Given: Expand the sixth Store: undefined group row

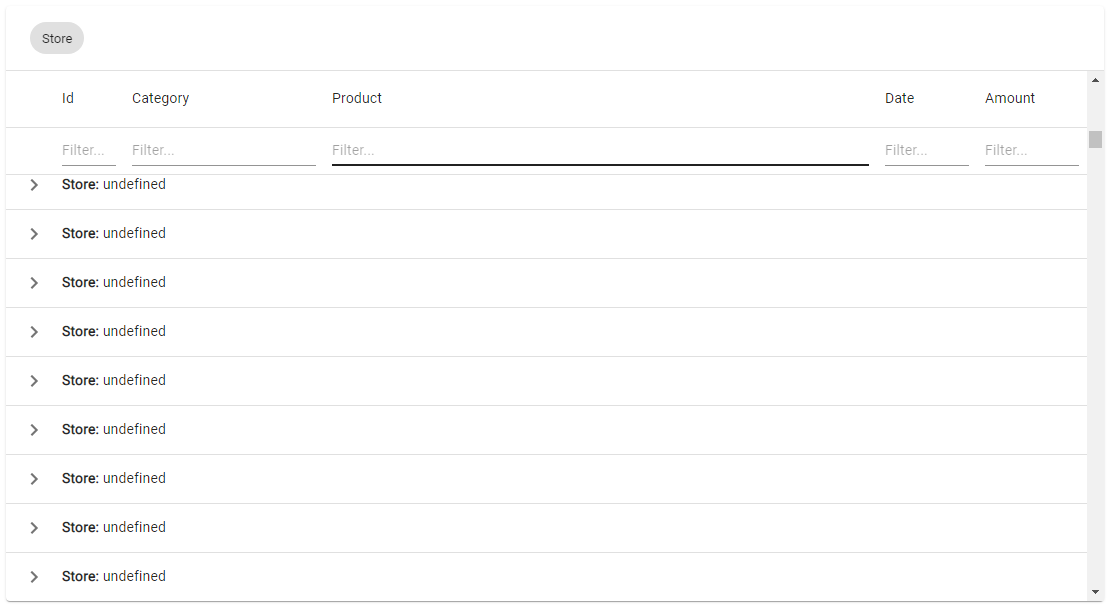Looking at the screenshot, I should click(x=33, y=429).
